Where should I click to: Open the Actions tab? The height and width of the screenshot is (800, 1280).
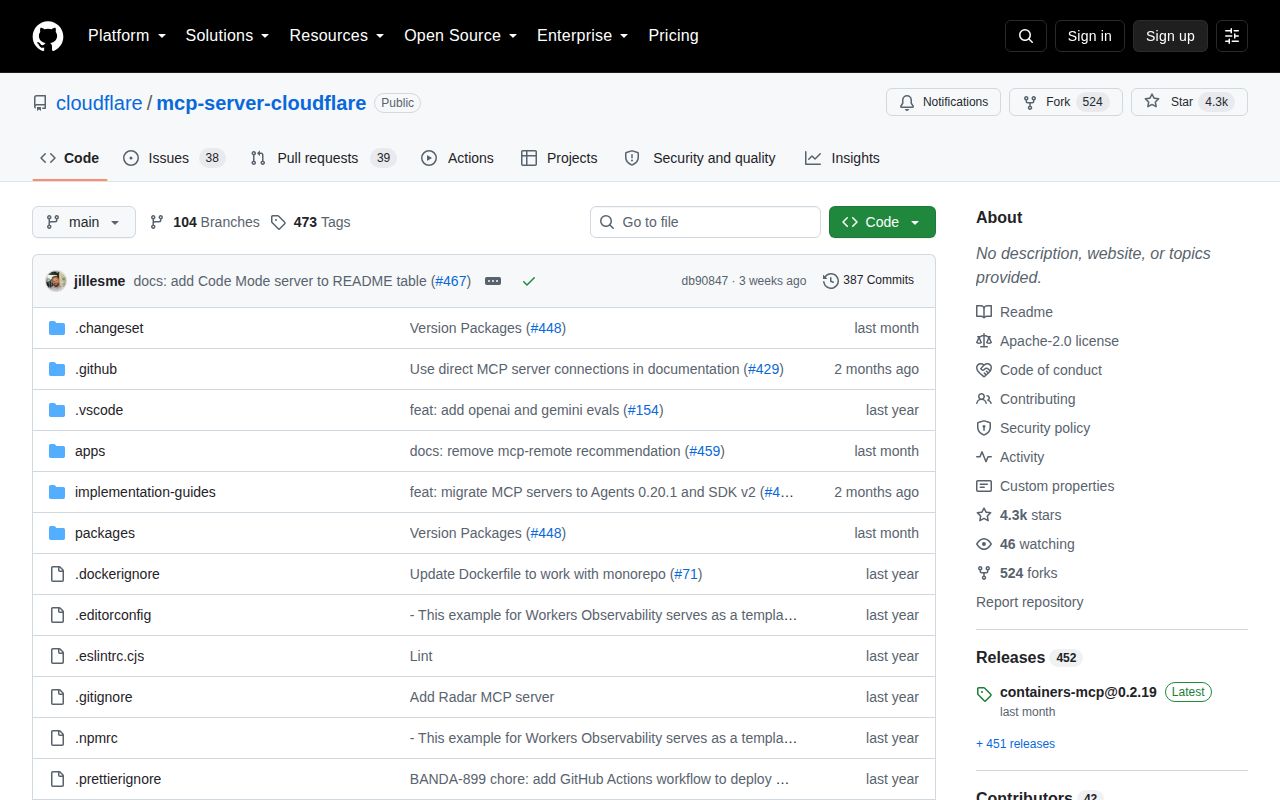[457, 158]
